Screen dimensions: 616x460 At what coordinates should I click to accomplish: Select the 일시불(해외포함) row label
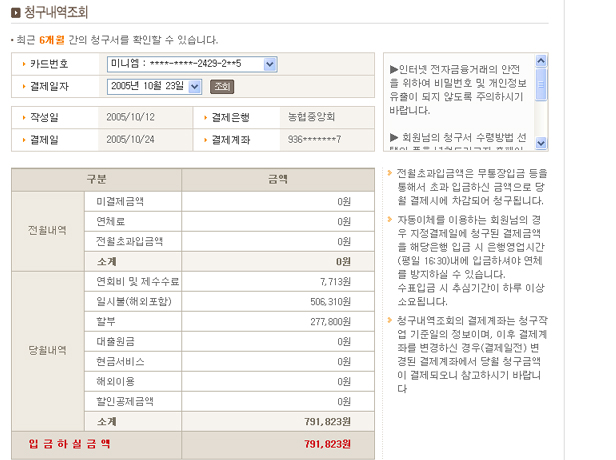pyautogui.click(x=126, y=301)
